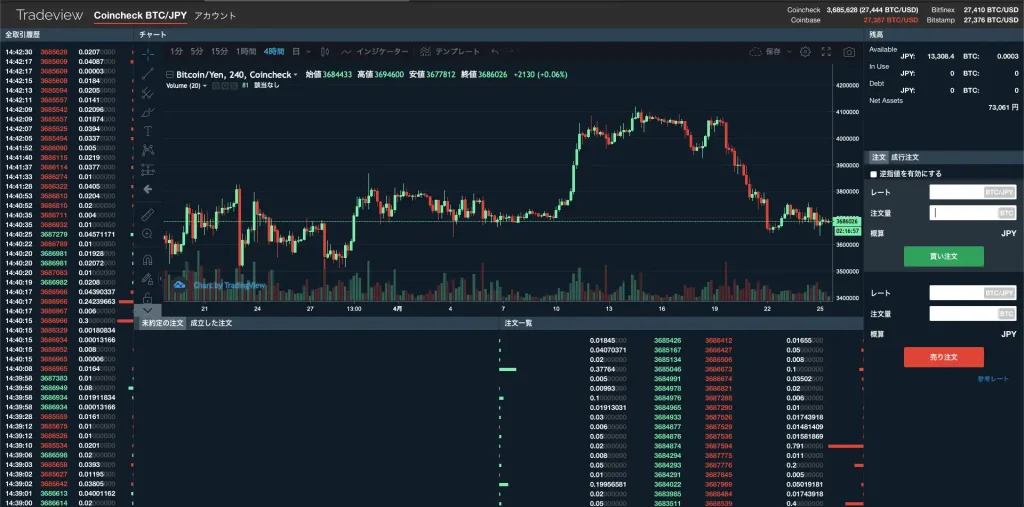
Task: Click the sell rate (レート) input field
Action: pyautogui.click(x=972, y=293)
